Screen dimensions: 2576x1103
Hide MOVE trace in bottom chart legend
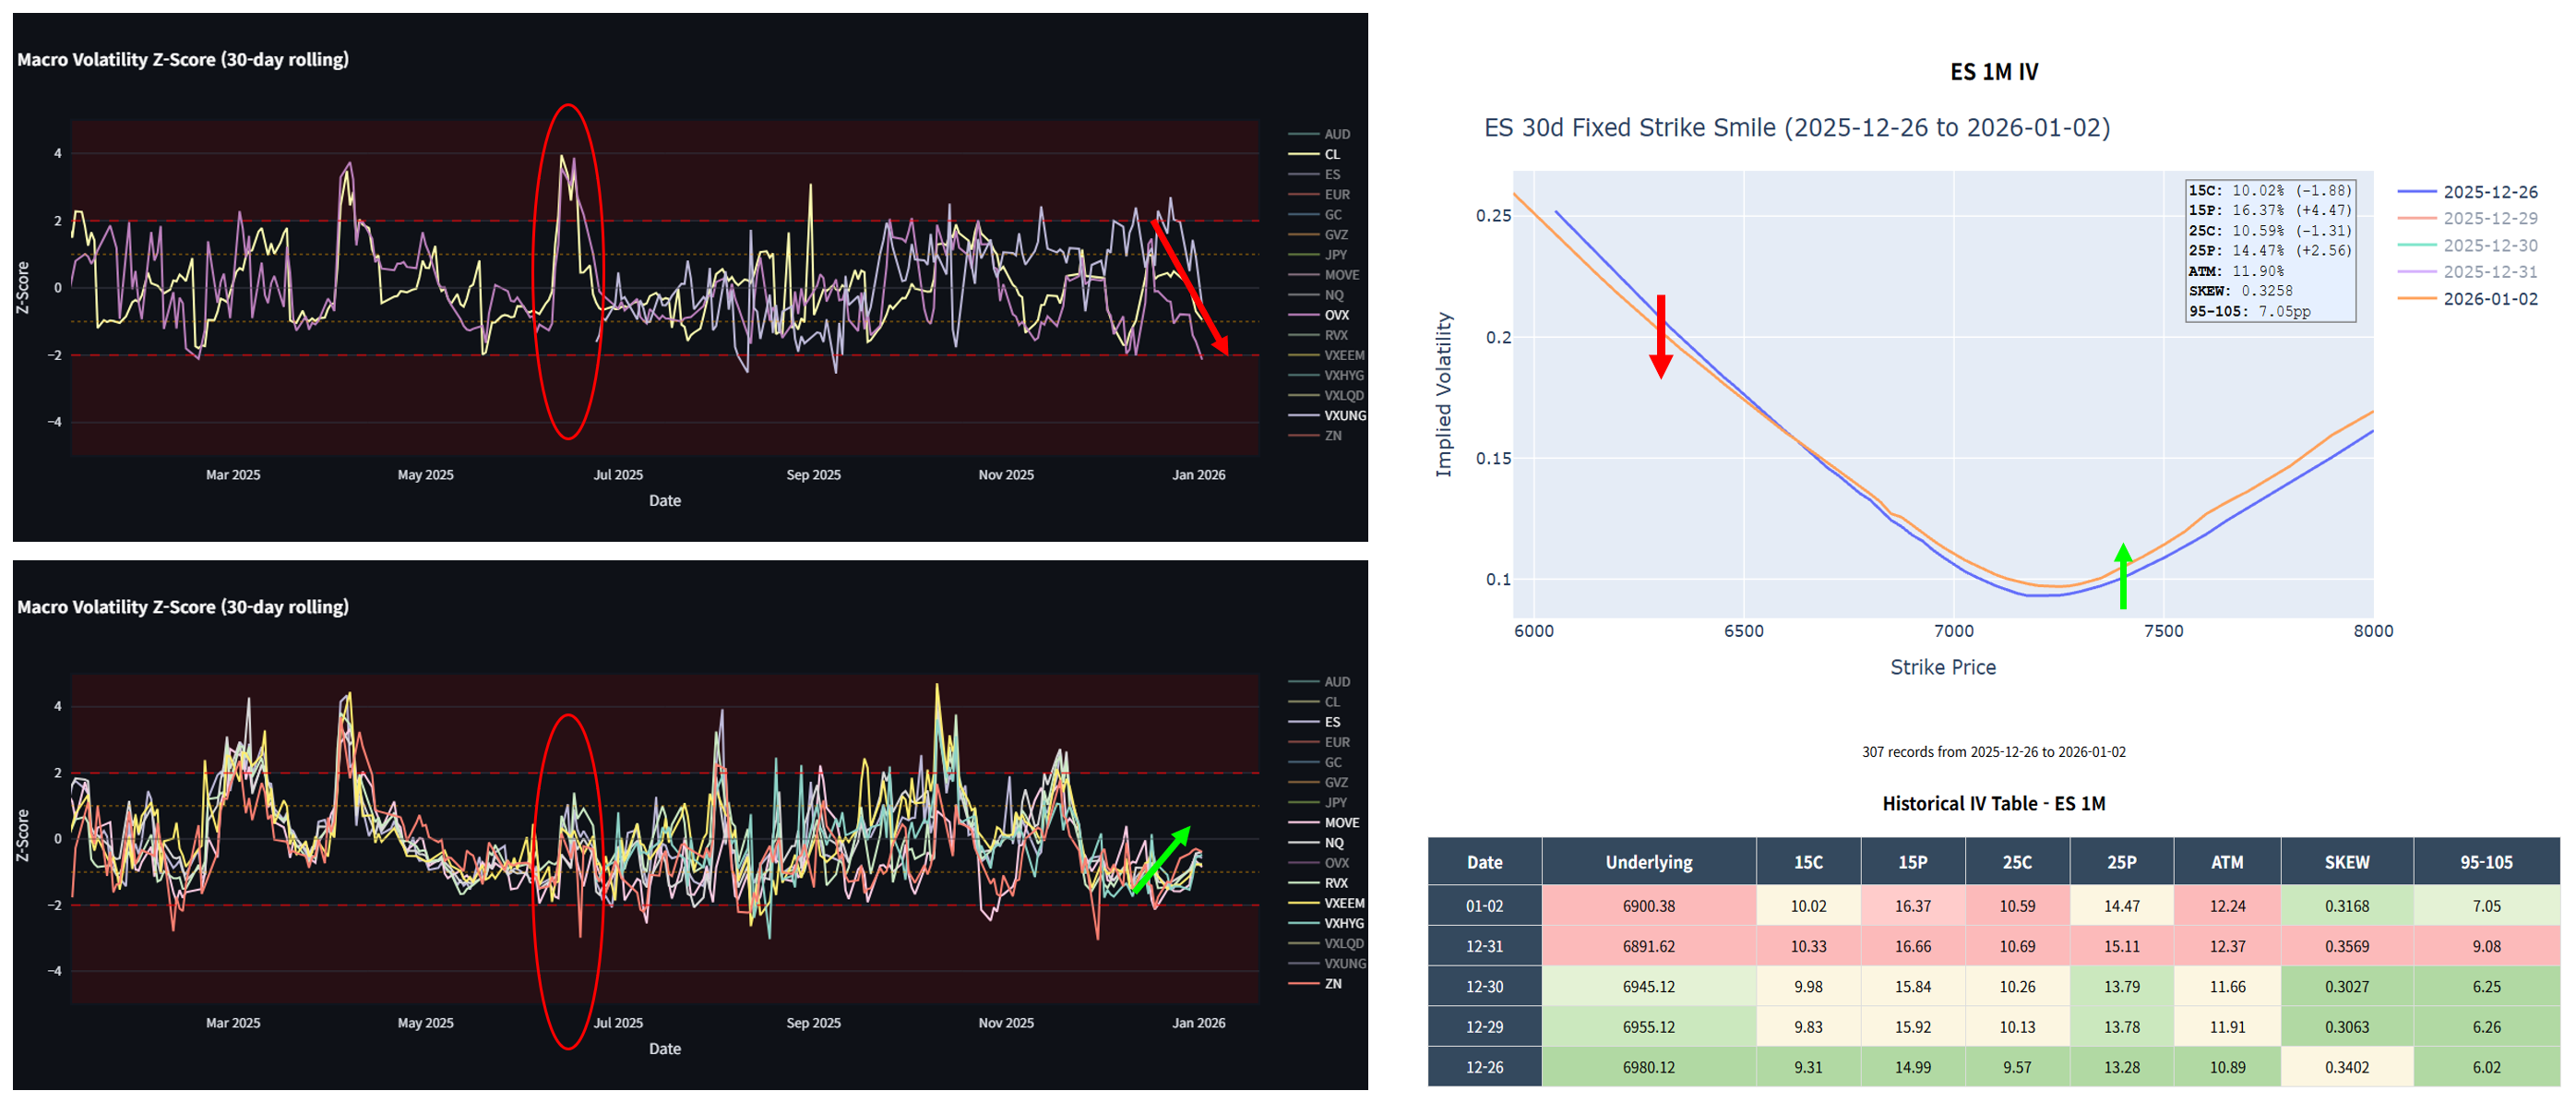(1324, 823)
